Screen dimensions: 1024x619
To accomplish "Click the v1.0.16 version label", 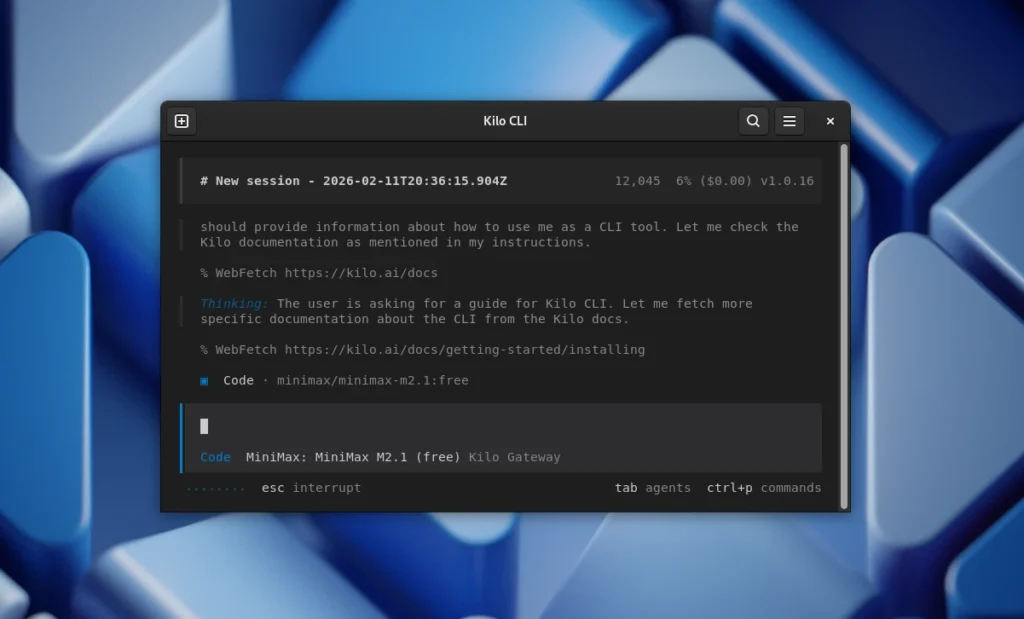I will [x=787, y=181].
